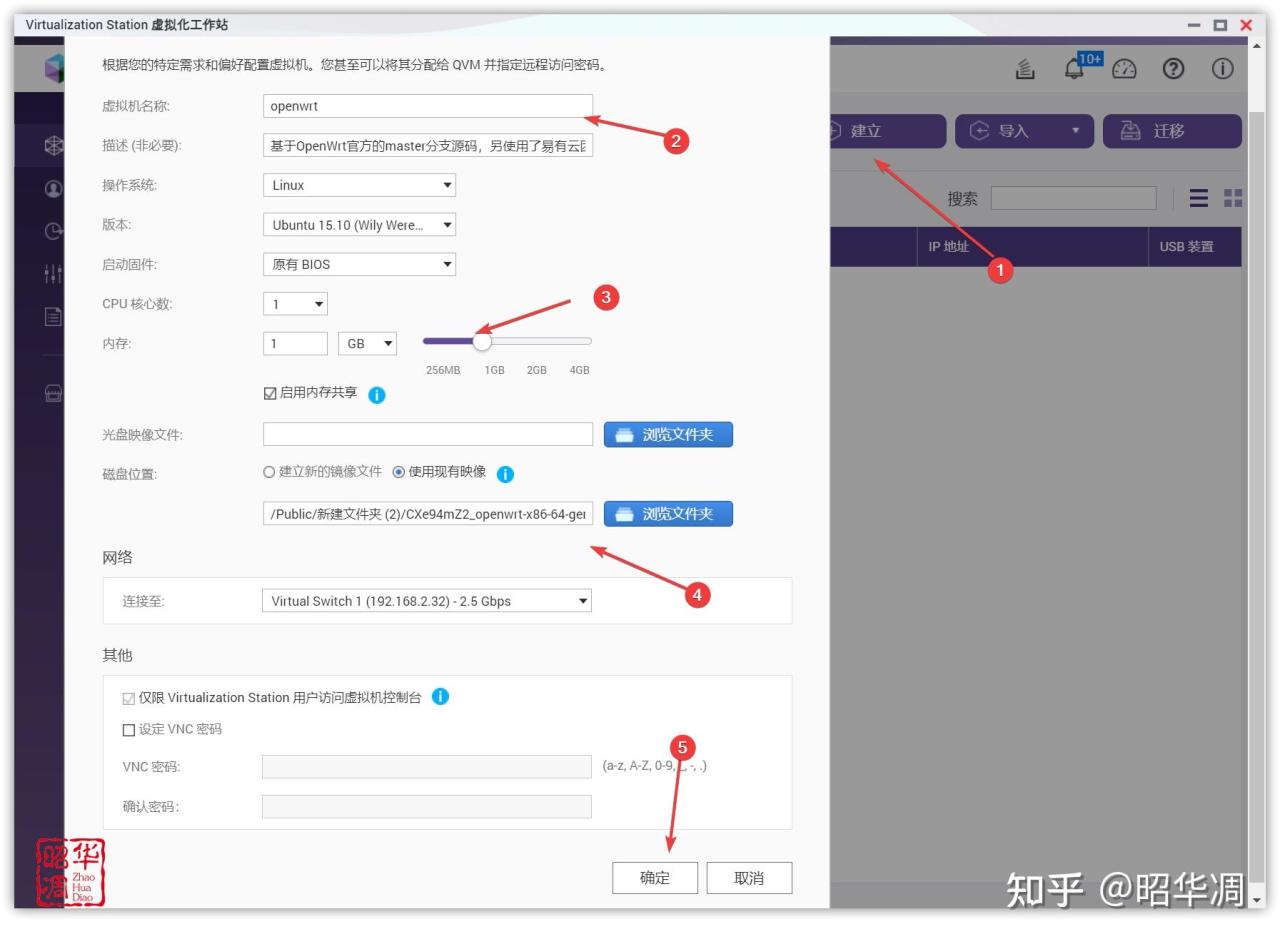The height and width of the screenshot is (944, 1280).
Task: Click the 虚拟机名称 input containing openwrt
Action: coord(428,106)
